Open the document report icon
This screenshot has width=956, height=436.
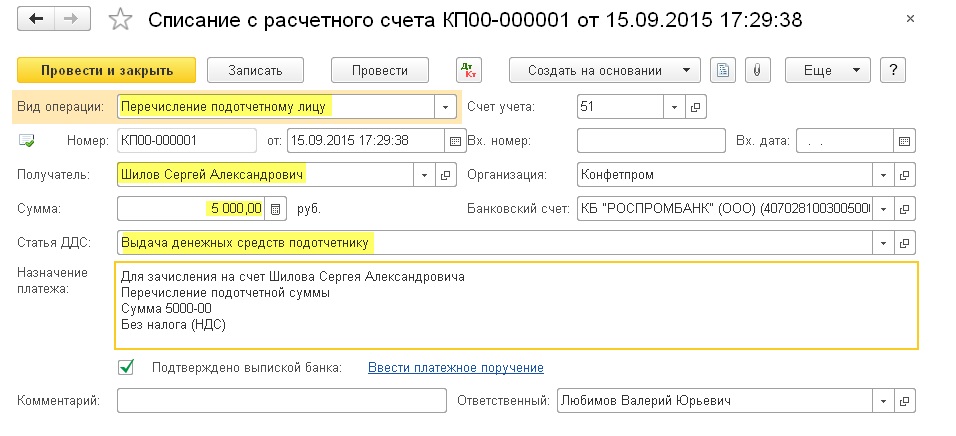tap(722, 70)
